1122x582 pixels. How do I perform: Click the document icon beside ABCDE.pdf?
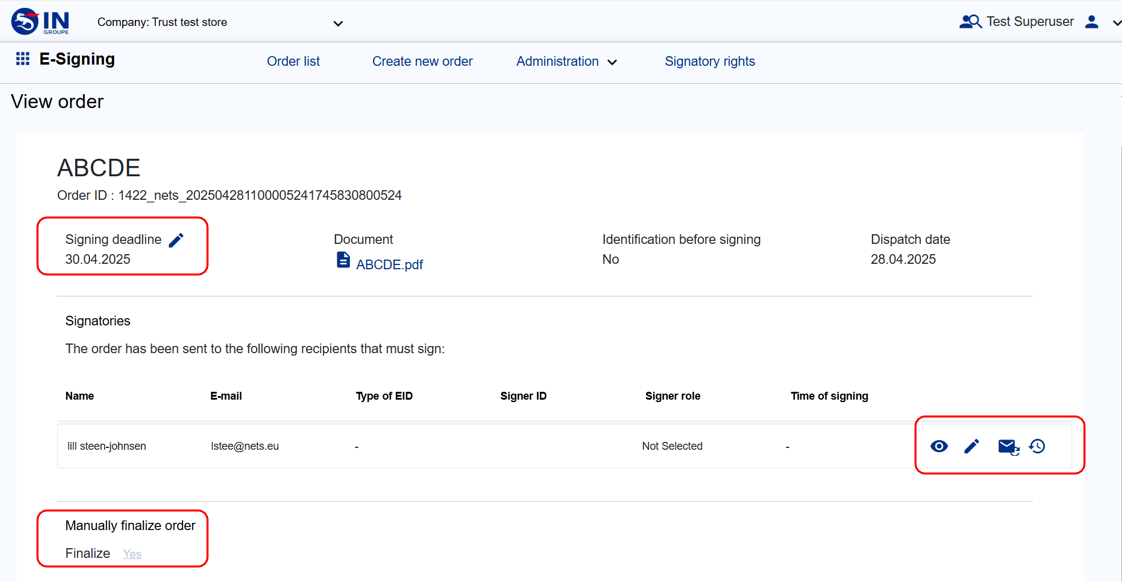[x=343, y=261]
